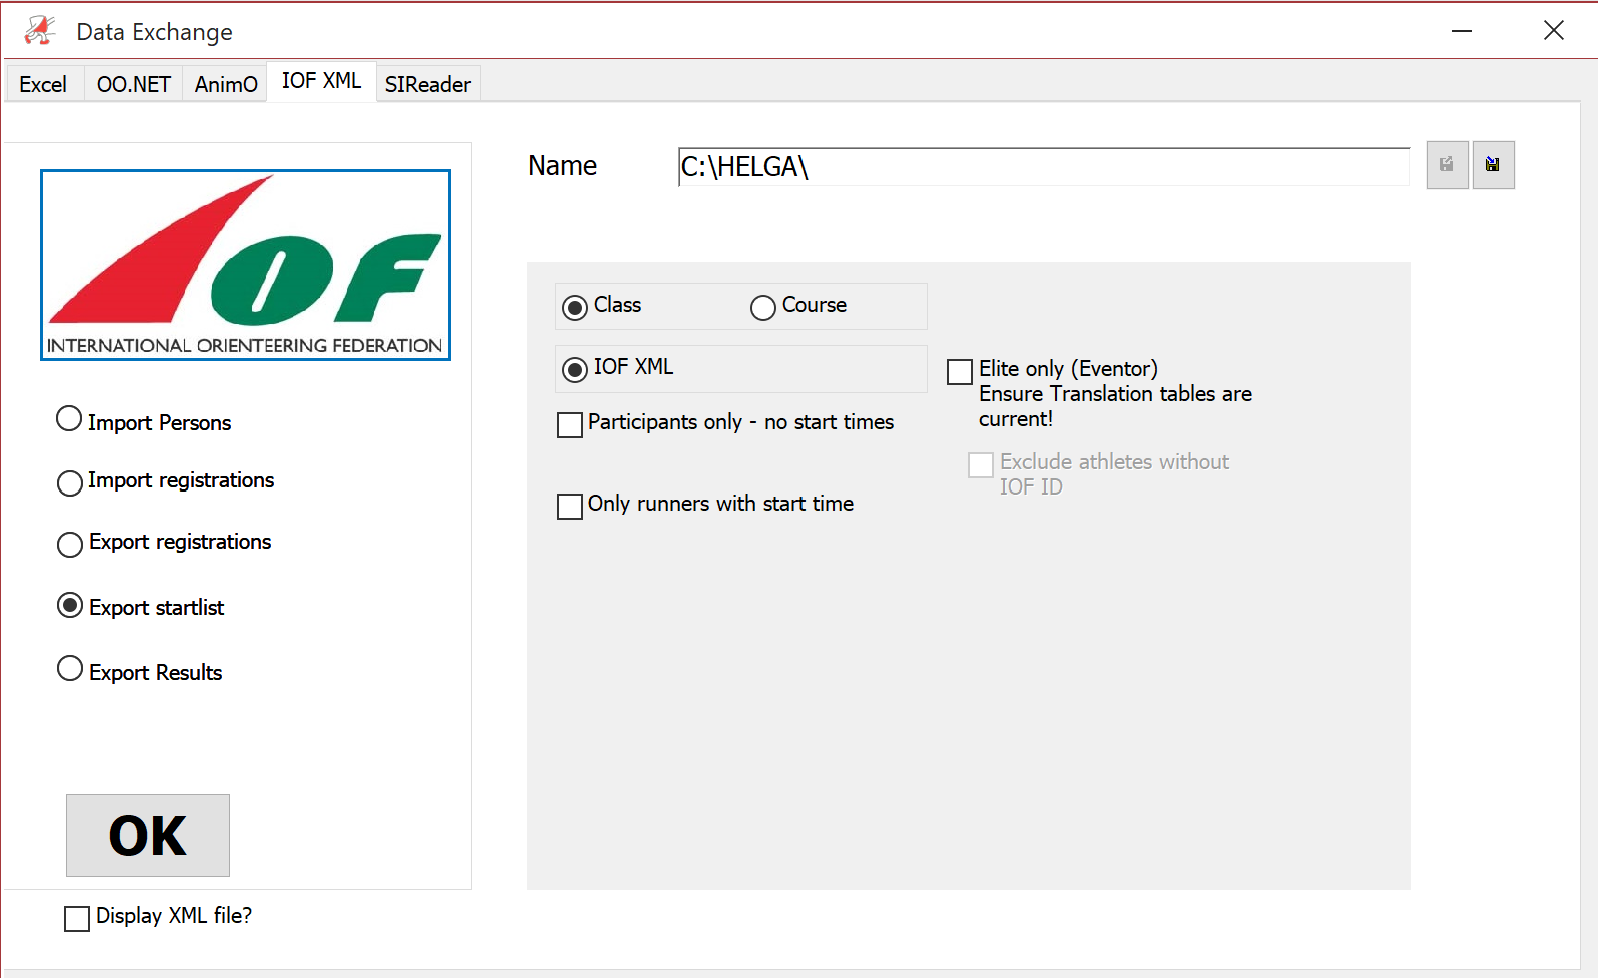This screenshot has width=1598, height=978.
Task: Click the Name path input field
Action: [1044, 166]
